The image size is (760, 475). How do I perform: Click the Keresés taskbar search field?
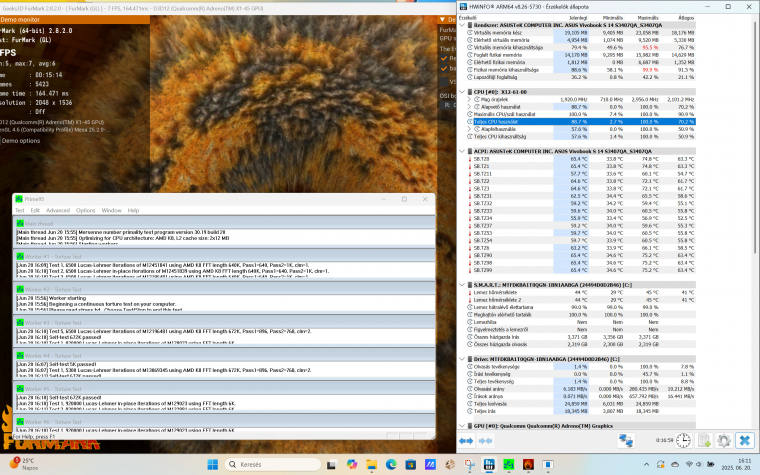pyautogui.click(x=272, y=464)
